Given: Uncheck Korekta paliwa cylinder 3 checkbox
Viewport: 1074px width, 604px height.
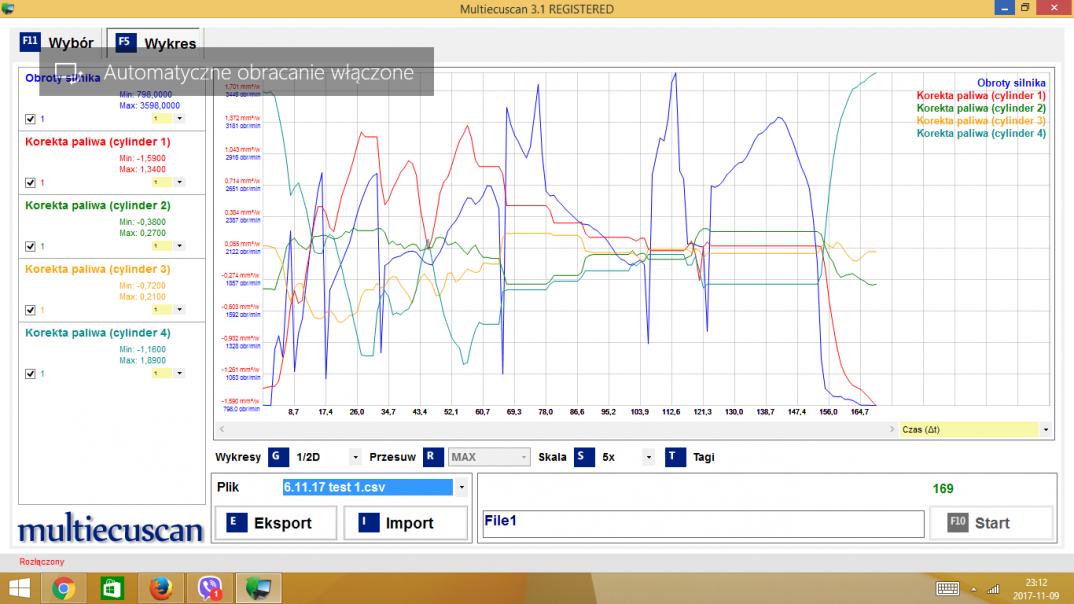Looking at the screenshot, I should point(30,310).
